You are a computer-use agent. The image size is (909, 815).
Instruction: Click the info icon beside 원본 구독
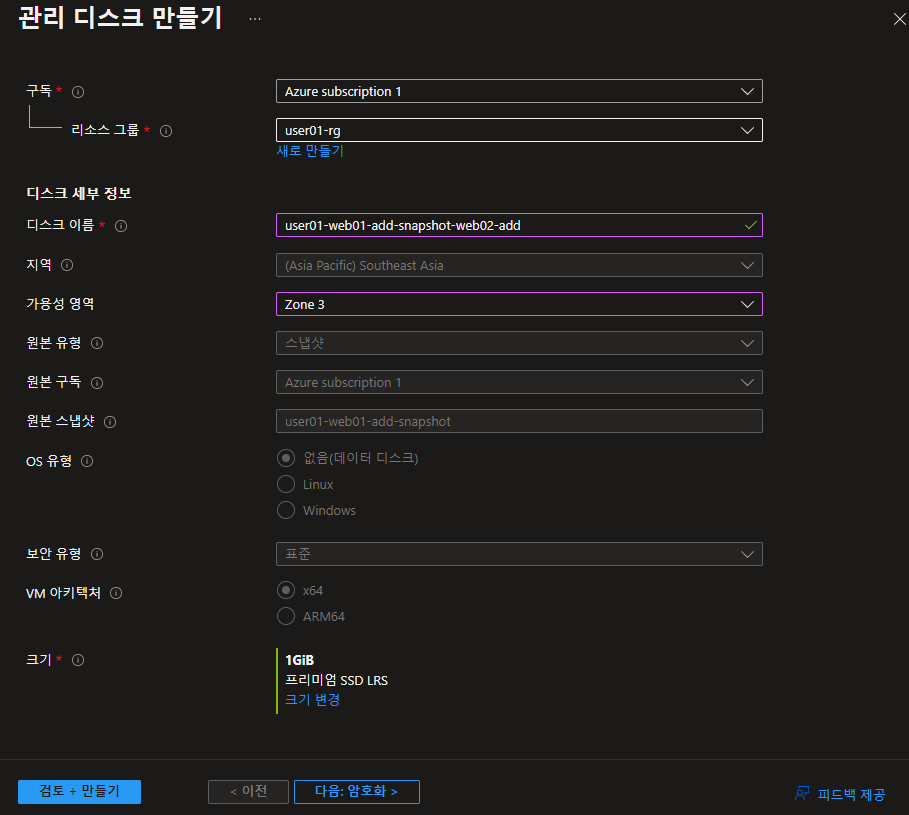[x=97, y=383]
